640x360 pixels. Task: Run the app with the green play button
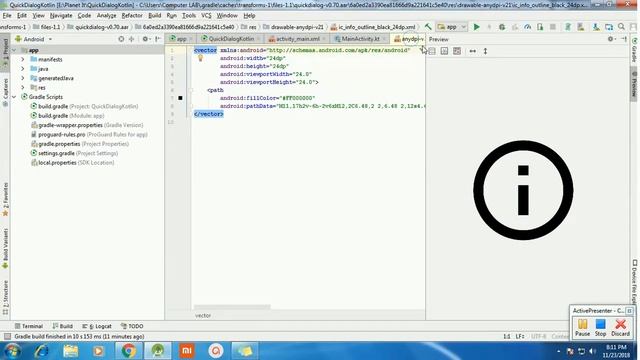pos(476,27)
